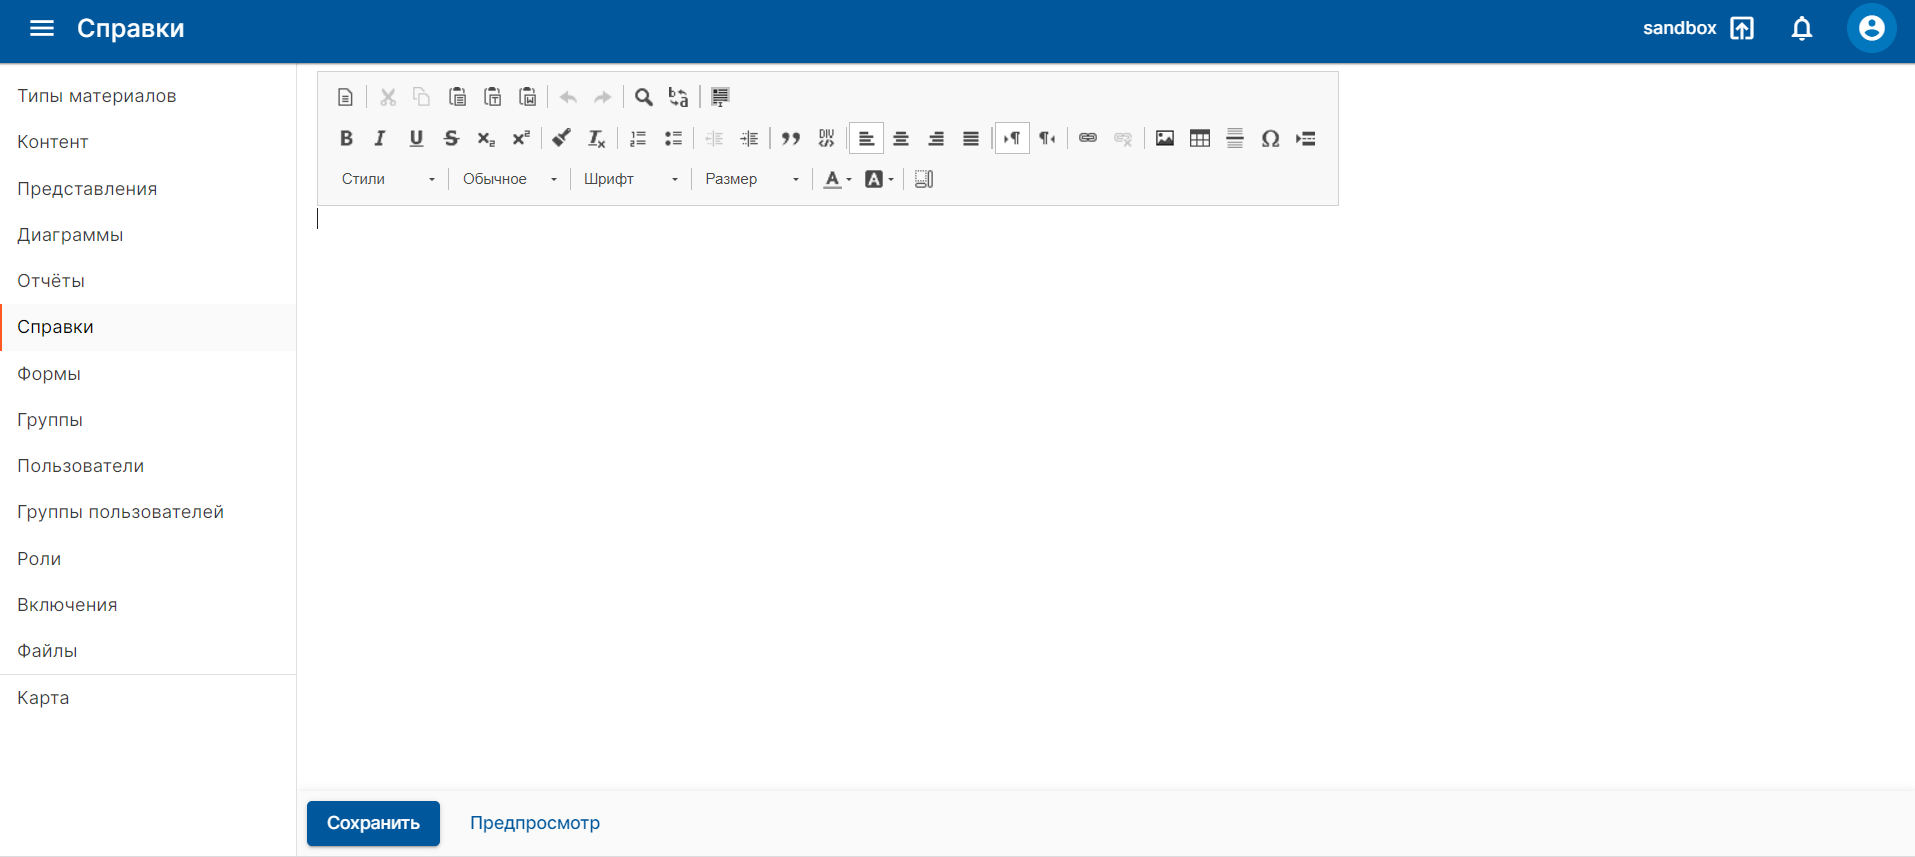Open the user account avatar
This screenshot has height=857, width=1915.
[x=1871, y=28]
